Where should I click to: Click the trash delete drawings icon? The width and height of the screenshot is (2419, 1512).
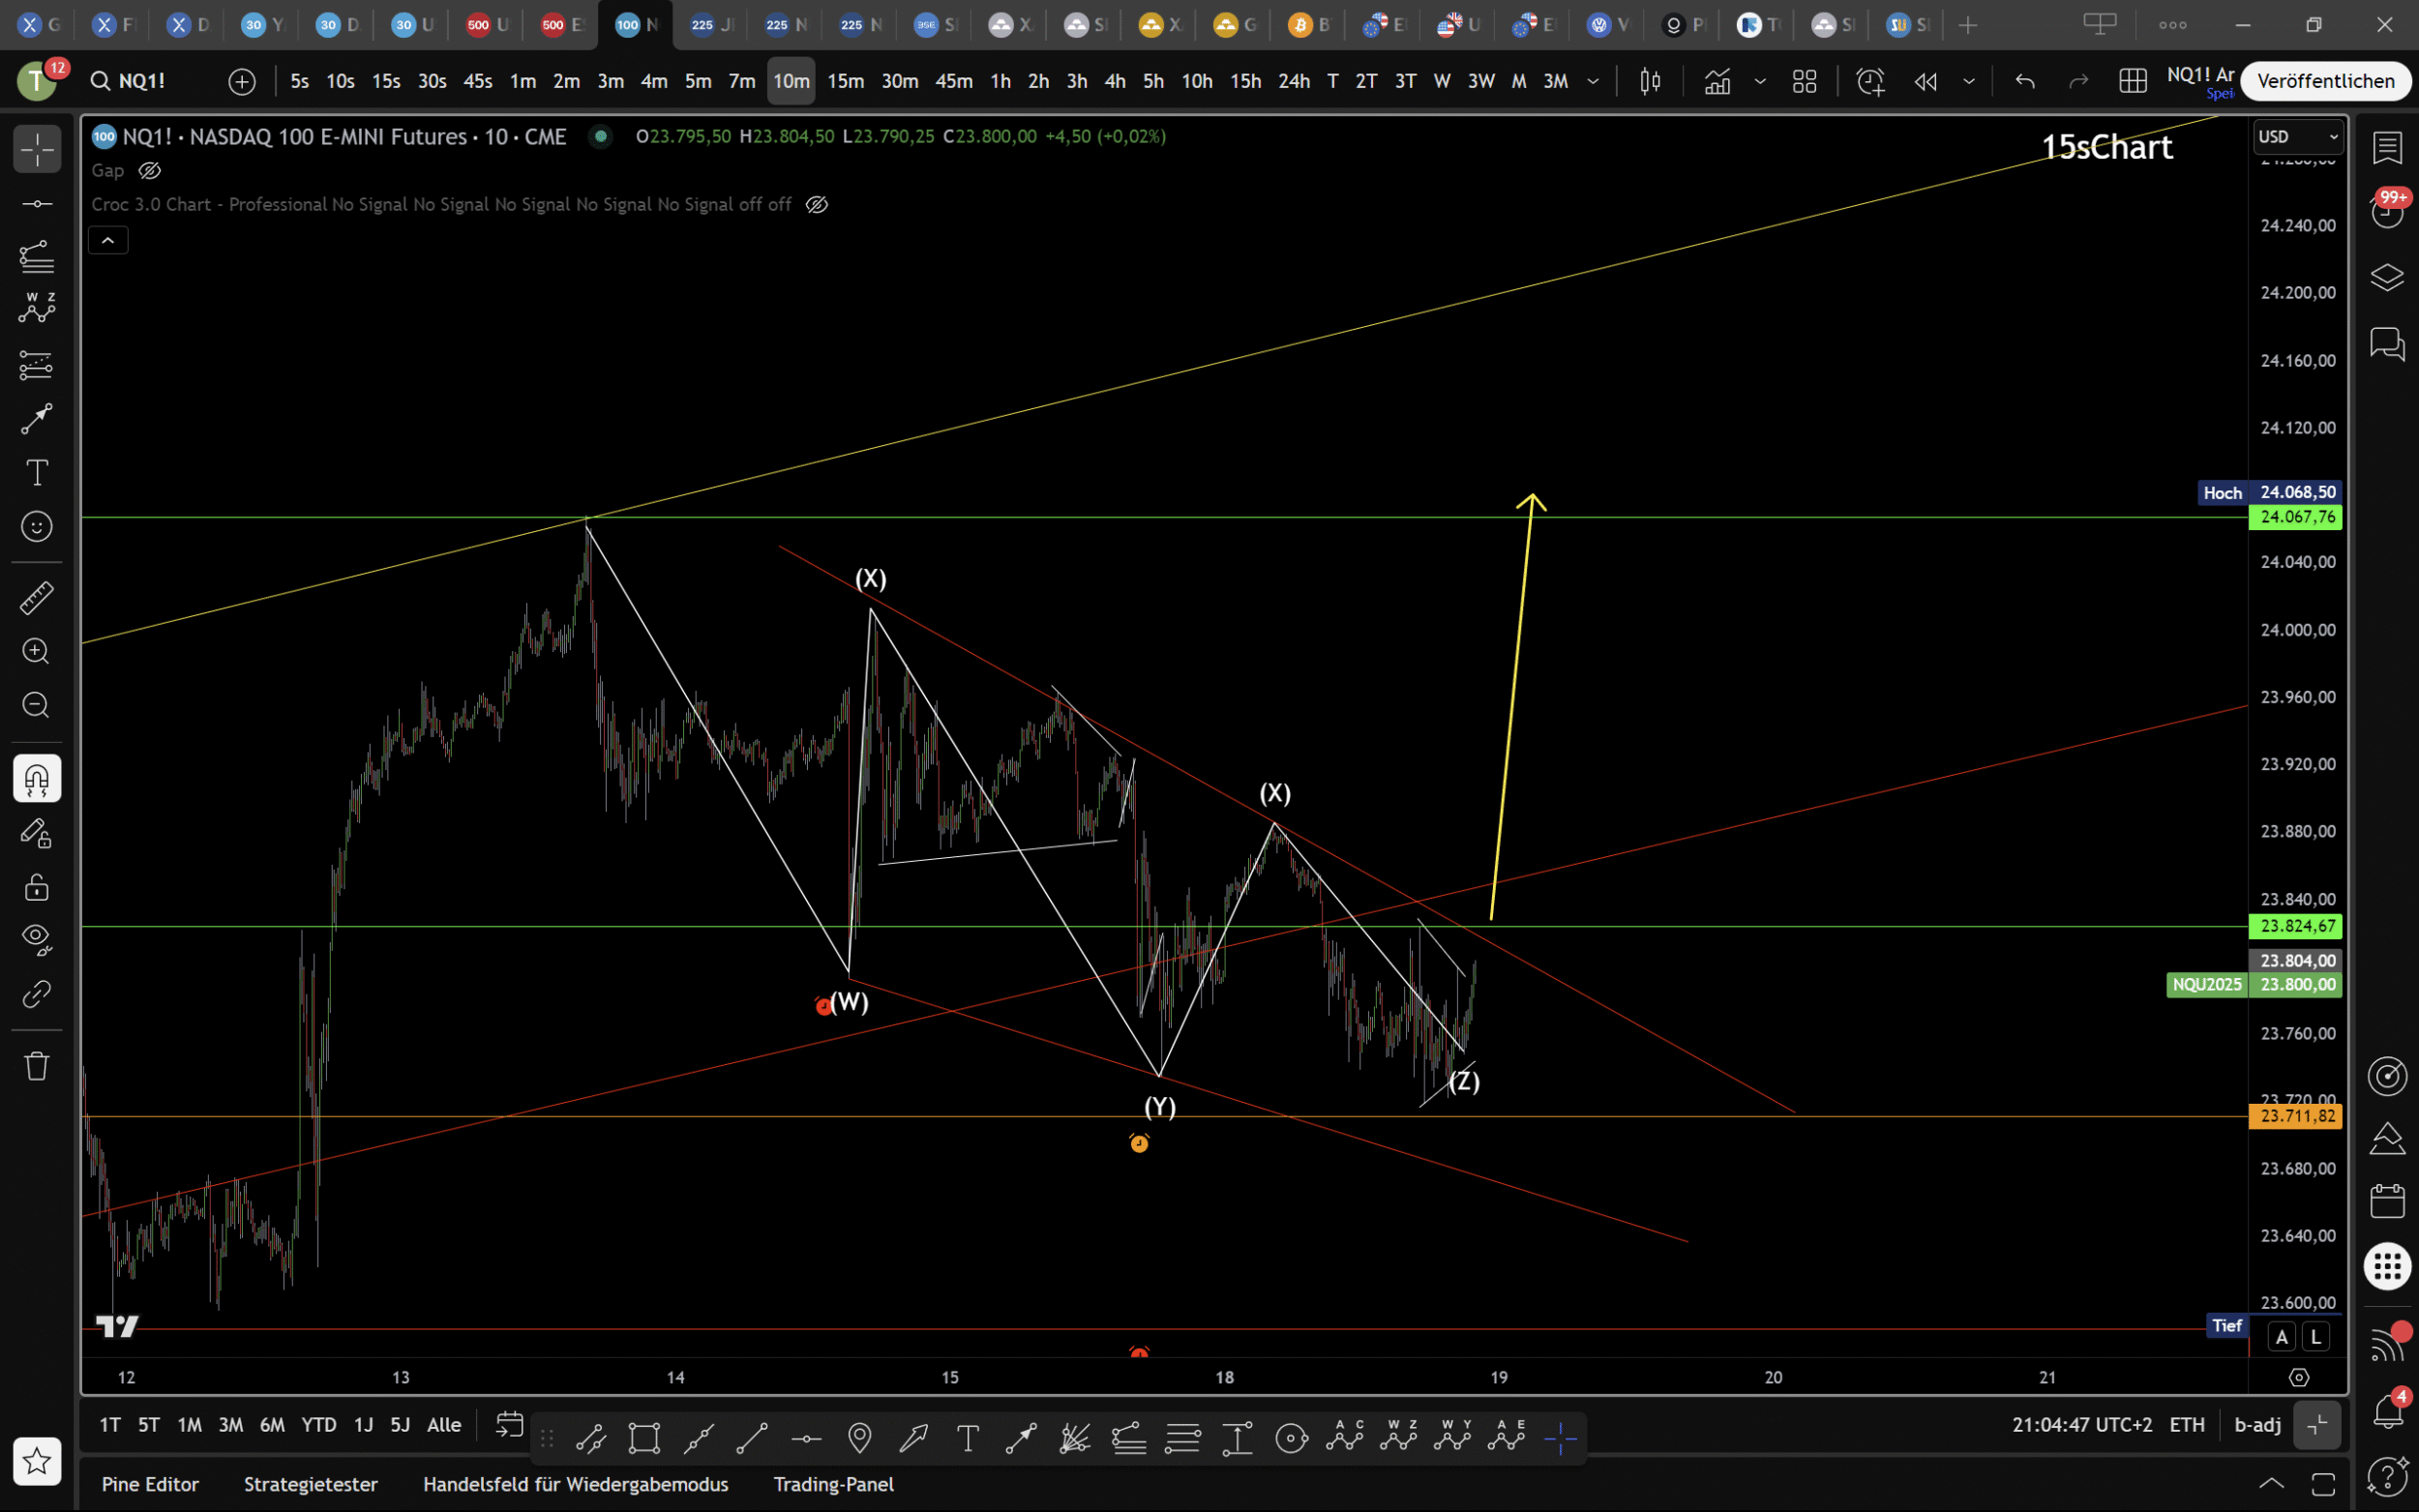pos(36,1066)
